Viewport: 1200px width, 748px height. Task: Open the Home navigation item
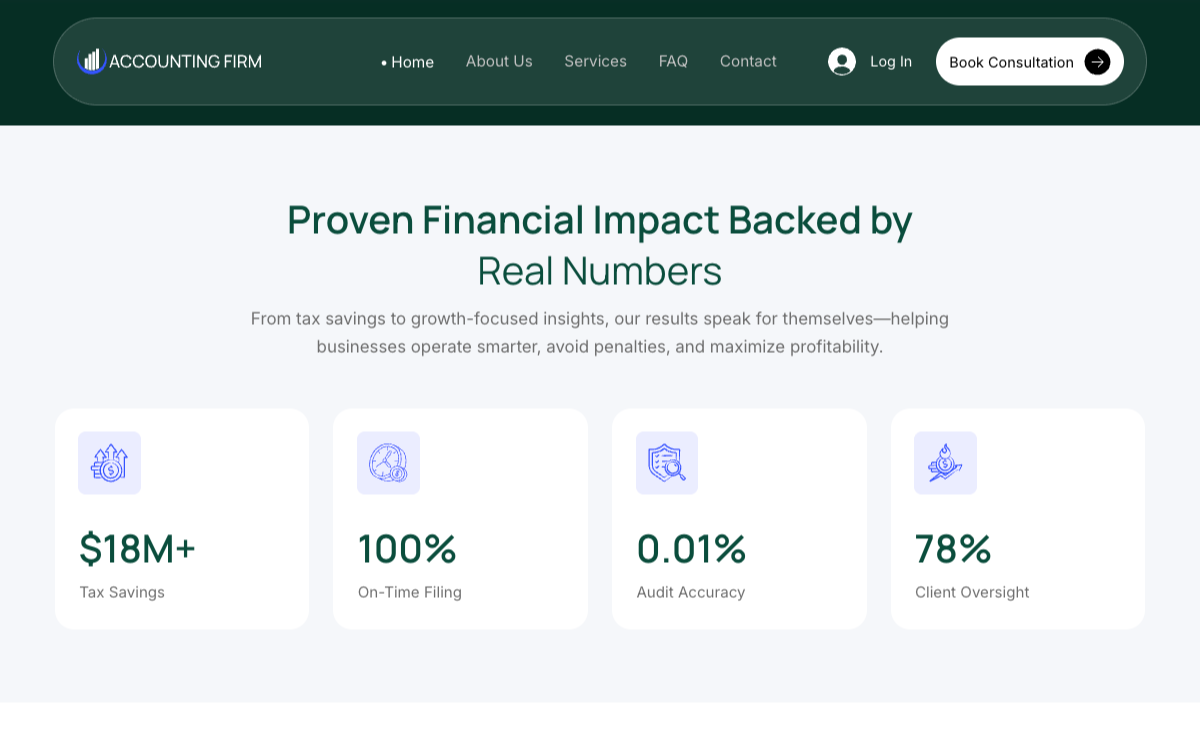(x=412, y=61)
